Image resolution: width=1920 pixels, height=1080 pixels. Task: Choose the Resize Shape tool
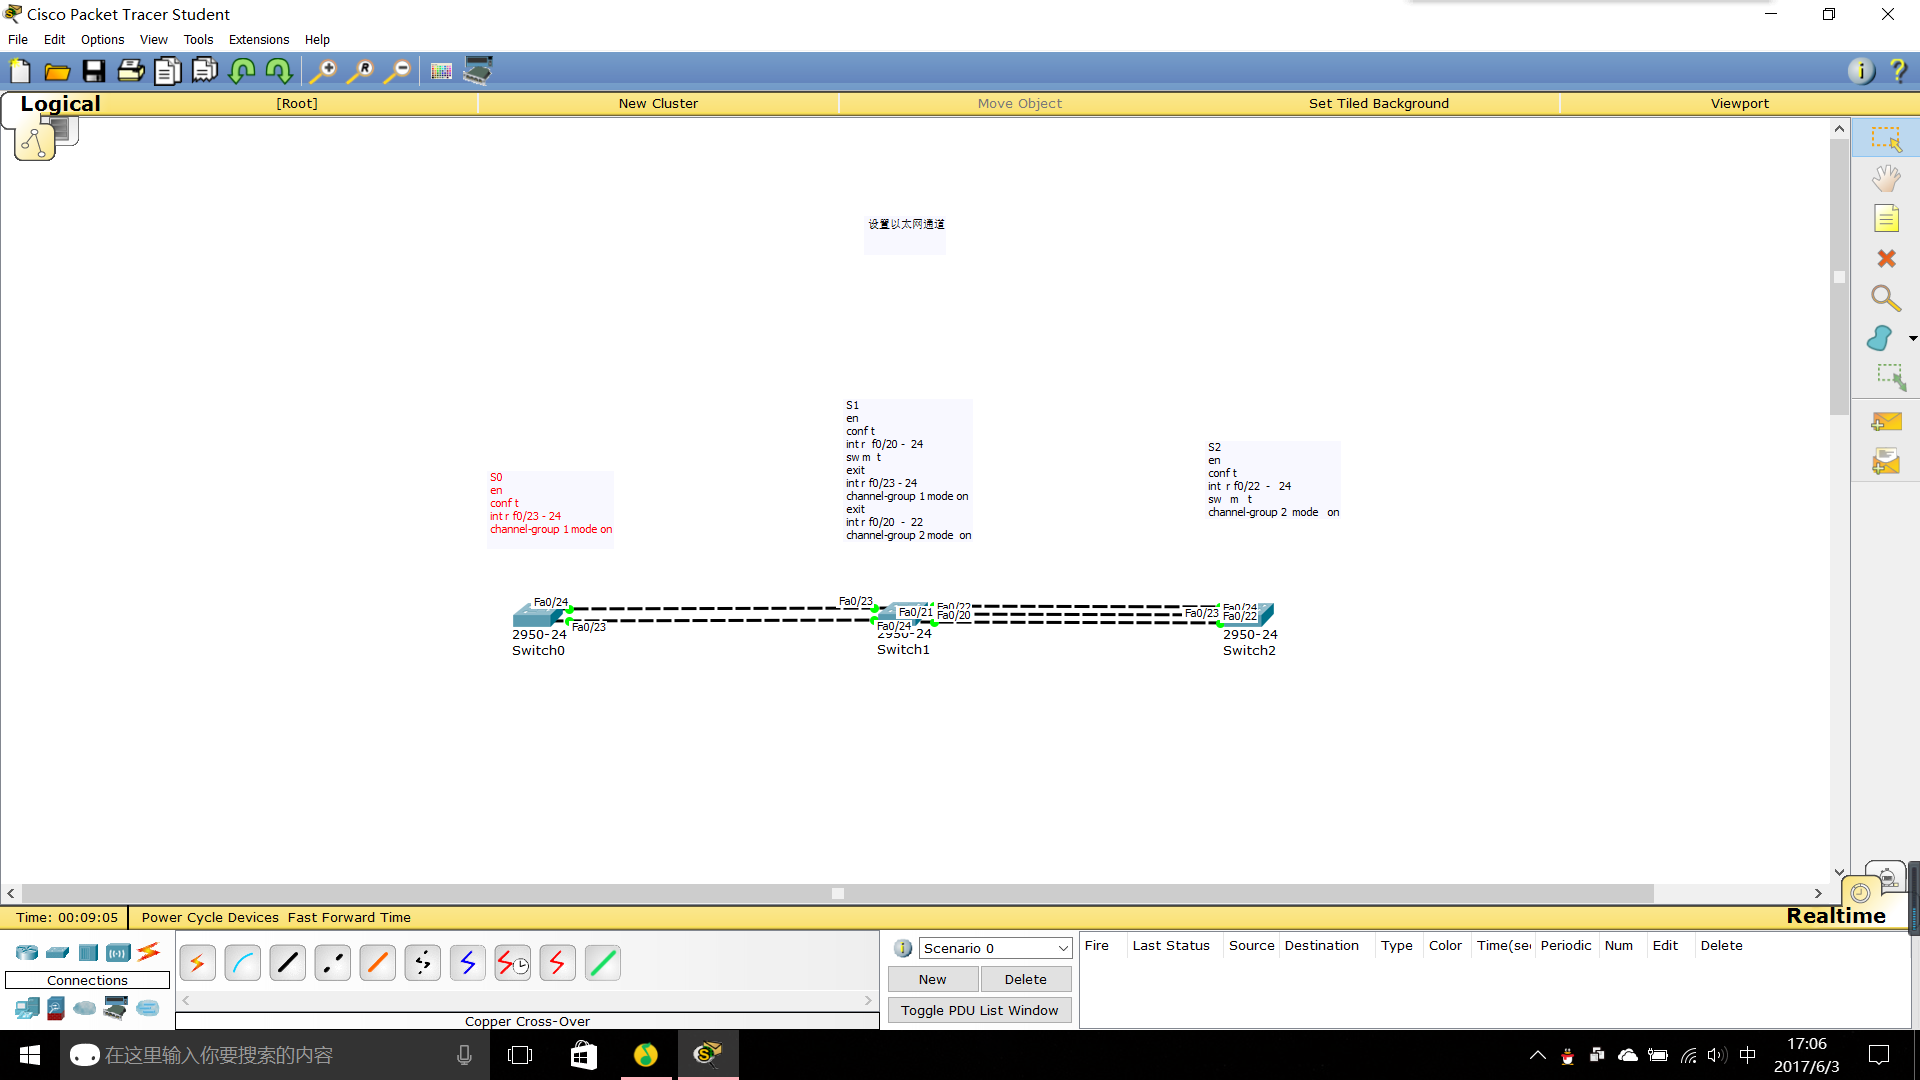1890,378
